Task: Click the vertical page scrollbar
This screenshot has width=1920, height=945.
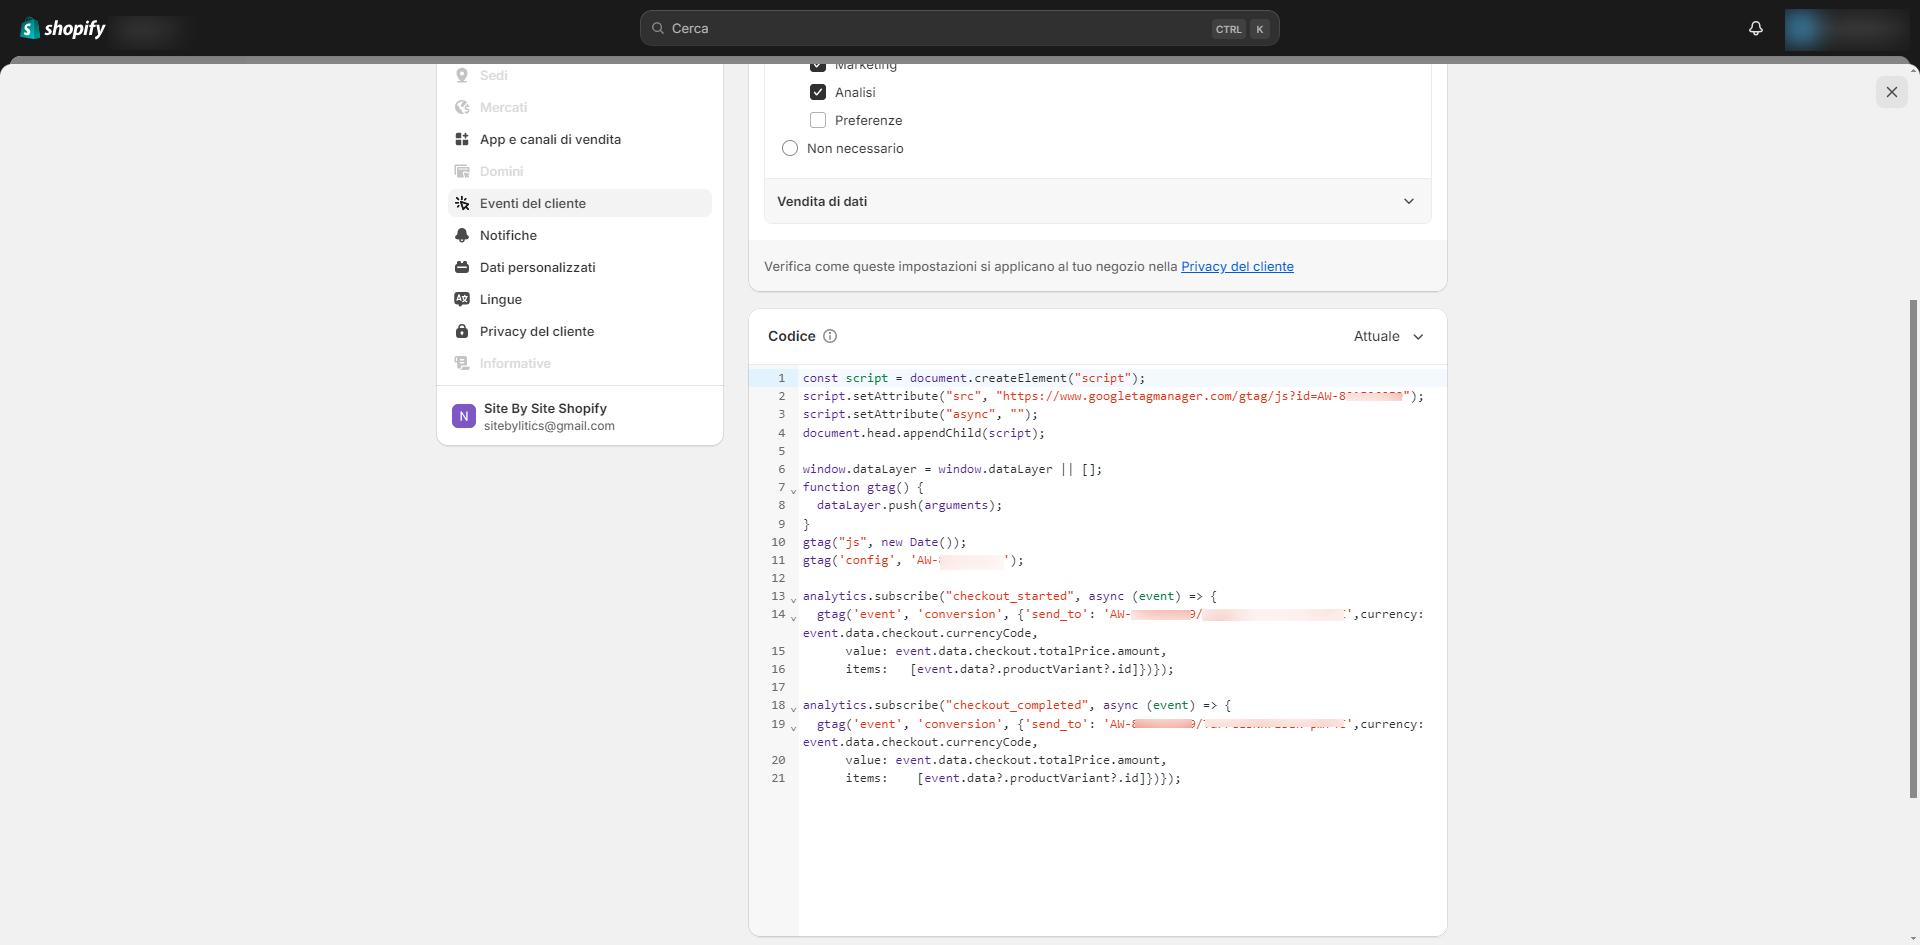Action: (x=1914, y=548)
